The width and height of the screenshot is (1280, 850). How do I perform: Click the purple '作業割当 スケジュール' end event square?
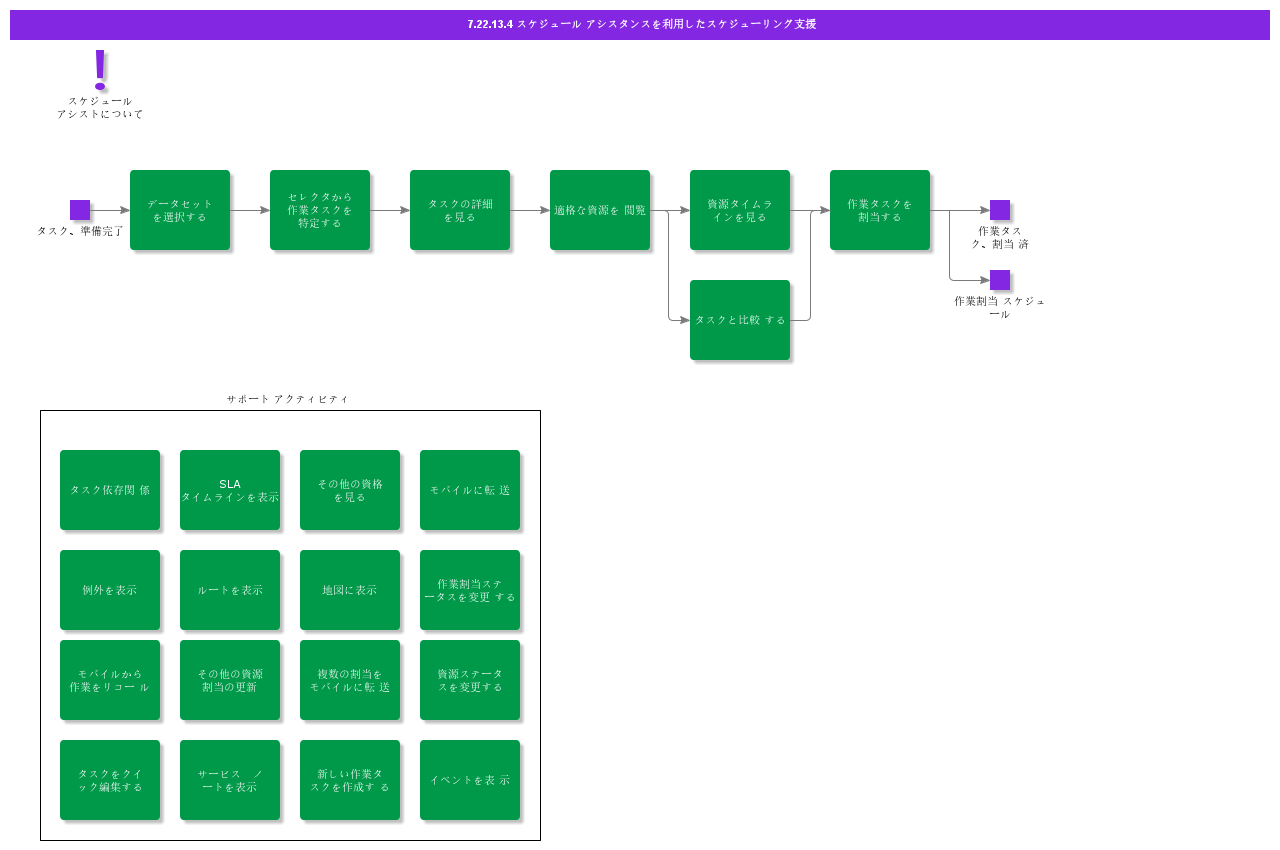click(1000, 280)
